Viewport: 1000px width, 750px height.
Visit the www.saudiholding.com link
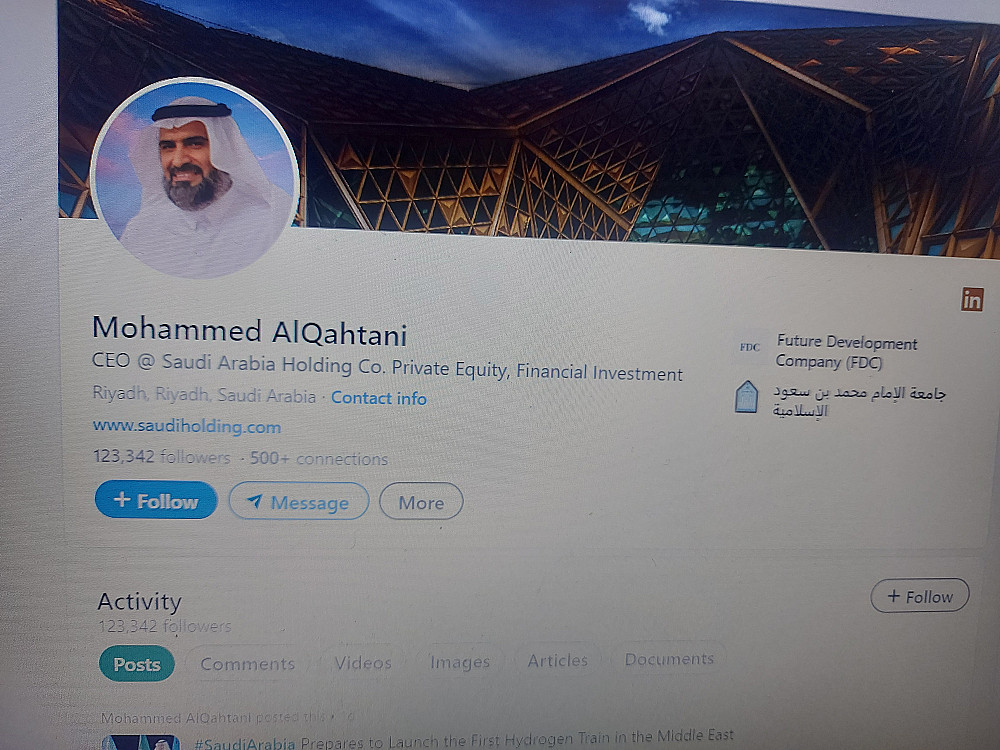187,426
